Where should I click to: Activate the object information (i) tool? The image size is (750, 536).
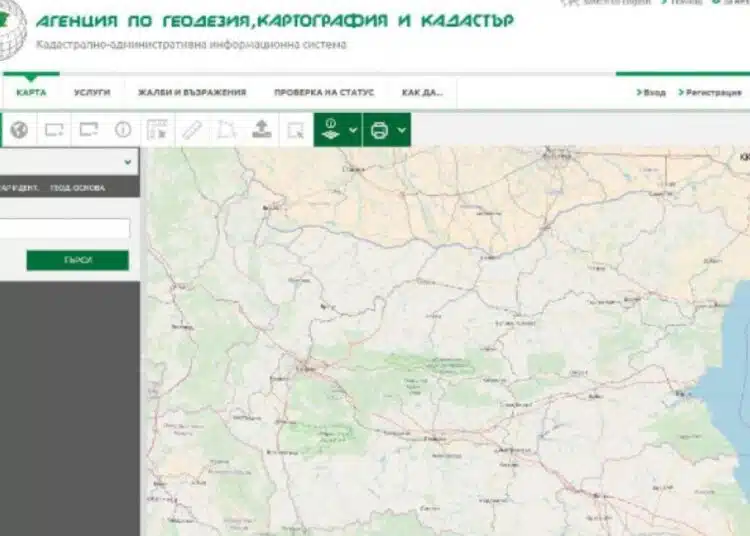123,130
